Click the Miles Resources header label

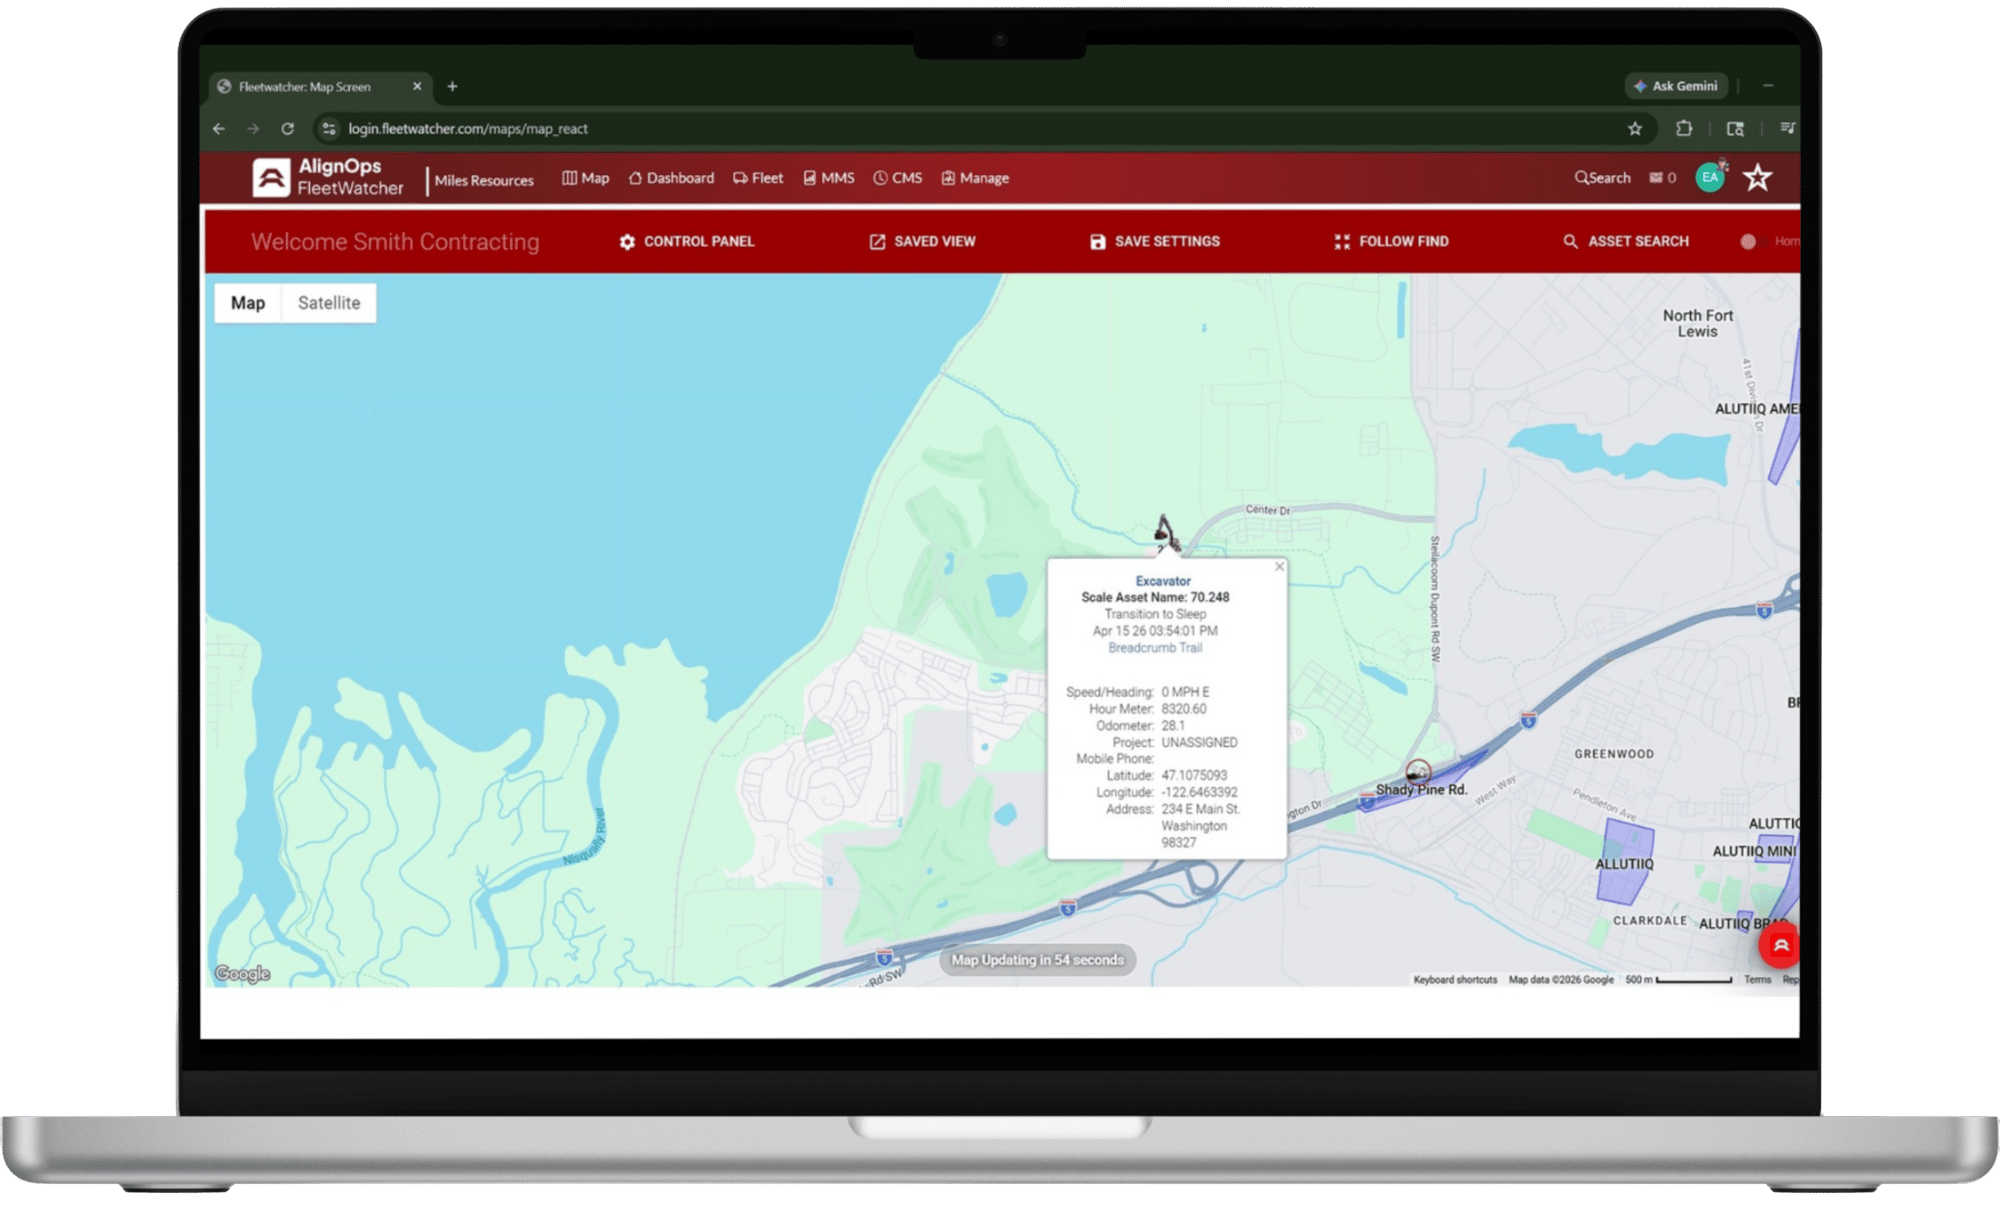(484, 181)
